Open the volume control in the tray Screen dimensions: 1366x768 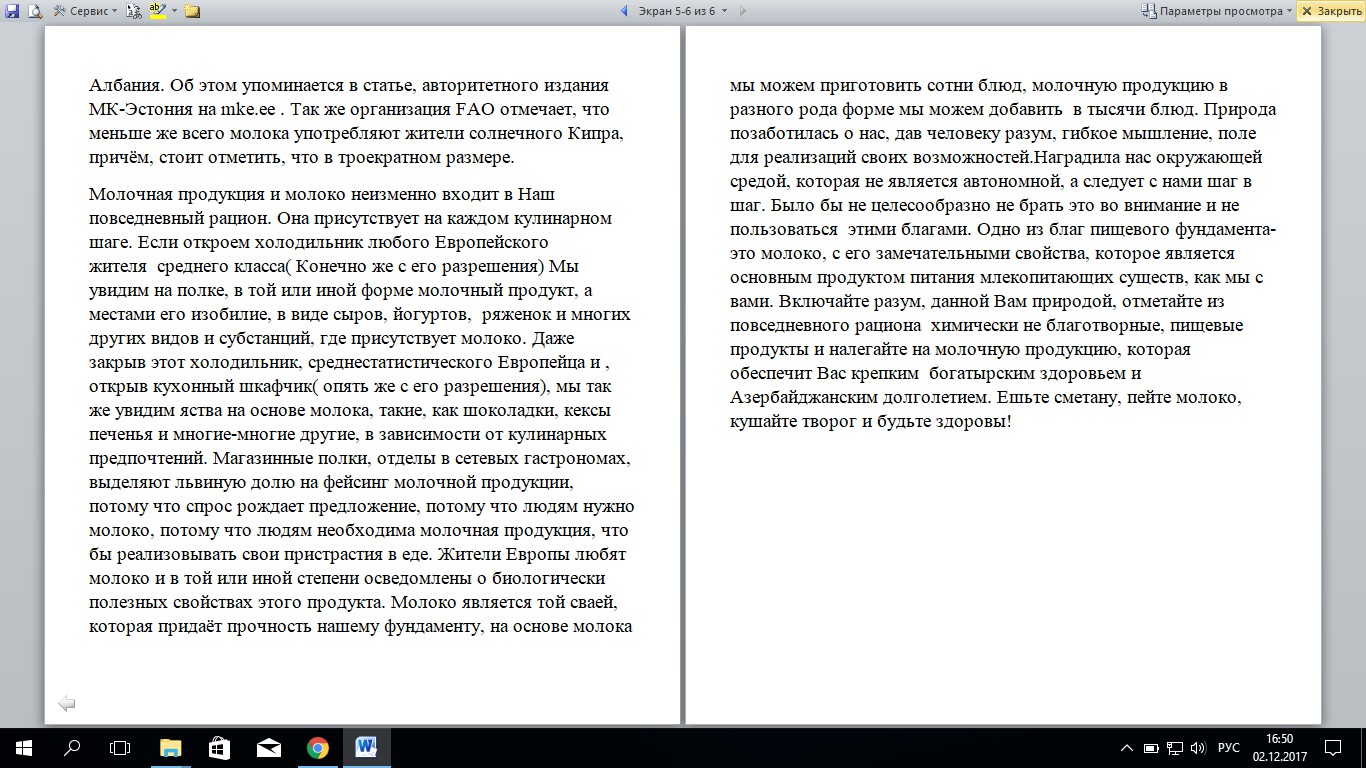click(x=1199, y=748)
